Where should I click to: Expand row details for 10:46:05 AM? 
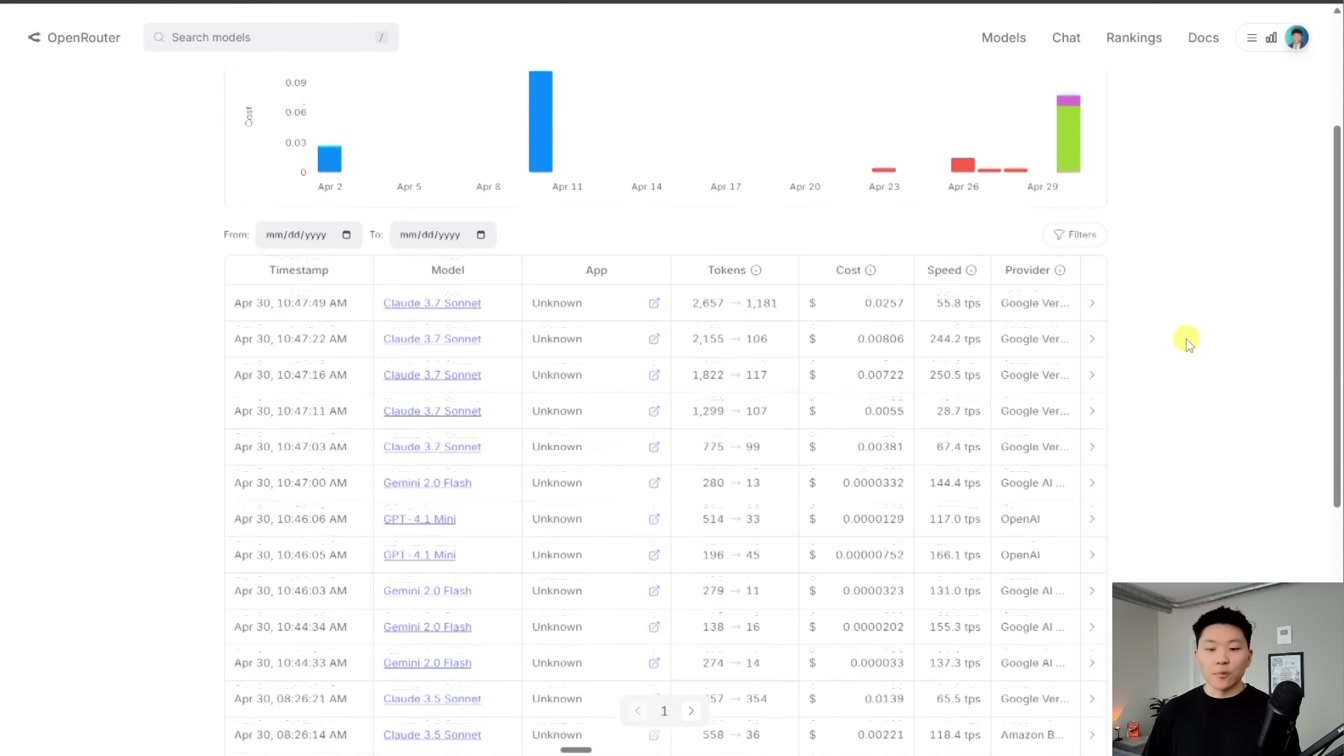[x=1092, y=555]
